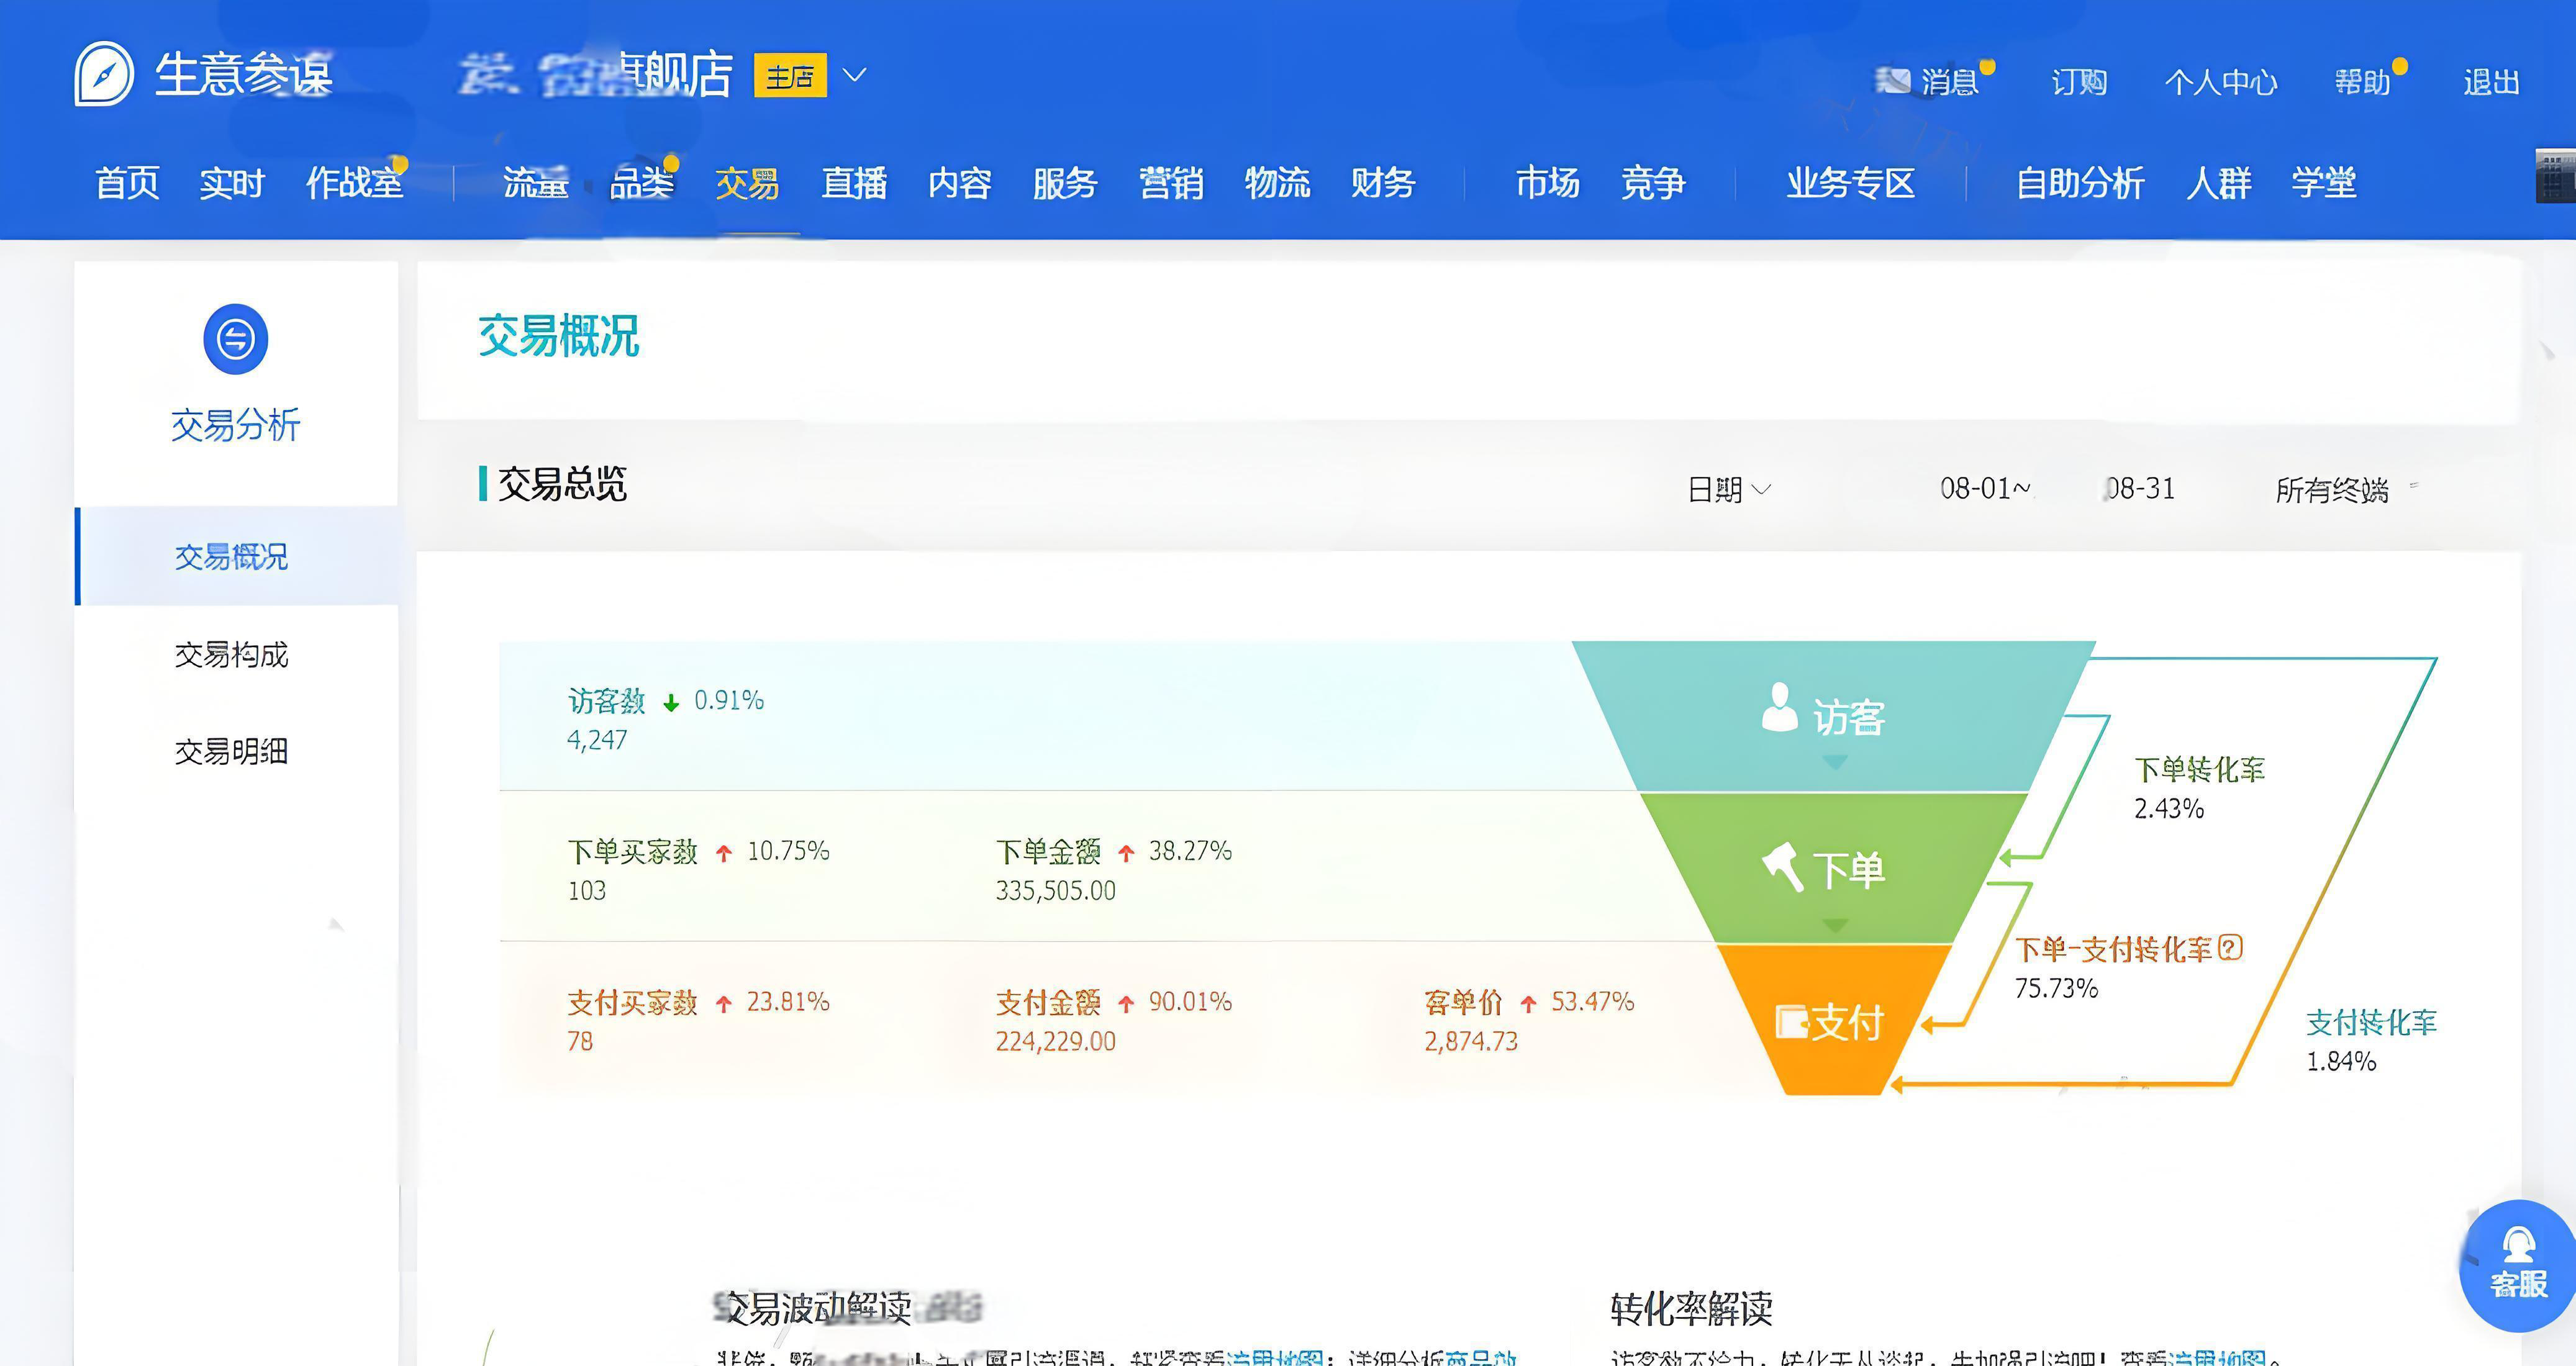Open 个人中心 in the header

coord(2221,82)
